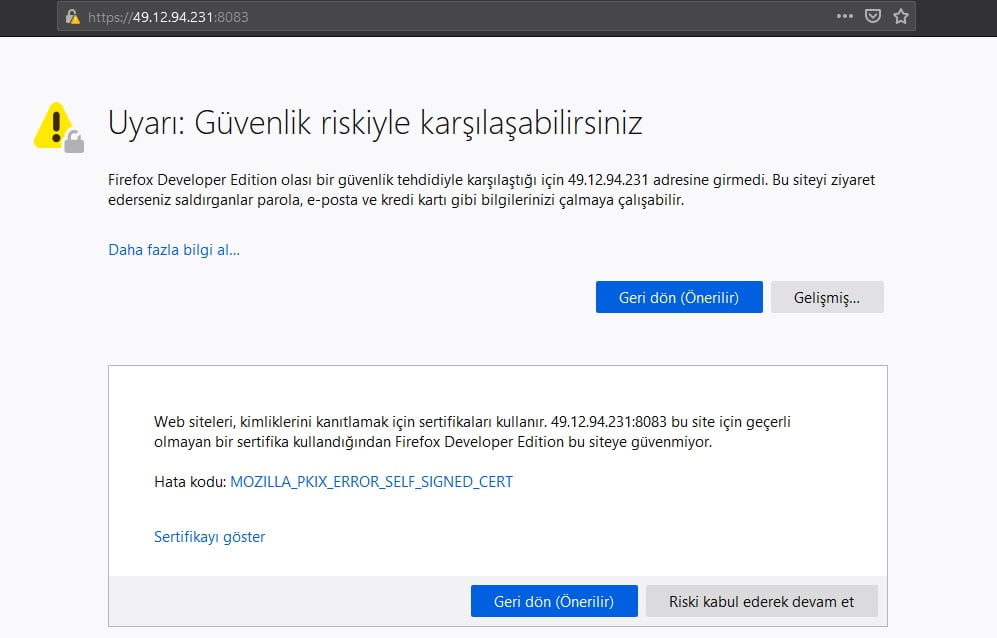Screen dimensions: 997x638
Task: Click the 'Gelişmiş...' button
Action: pos(827,297)
